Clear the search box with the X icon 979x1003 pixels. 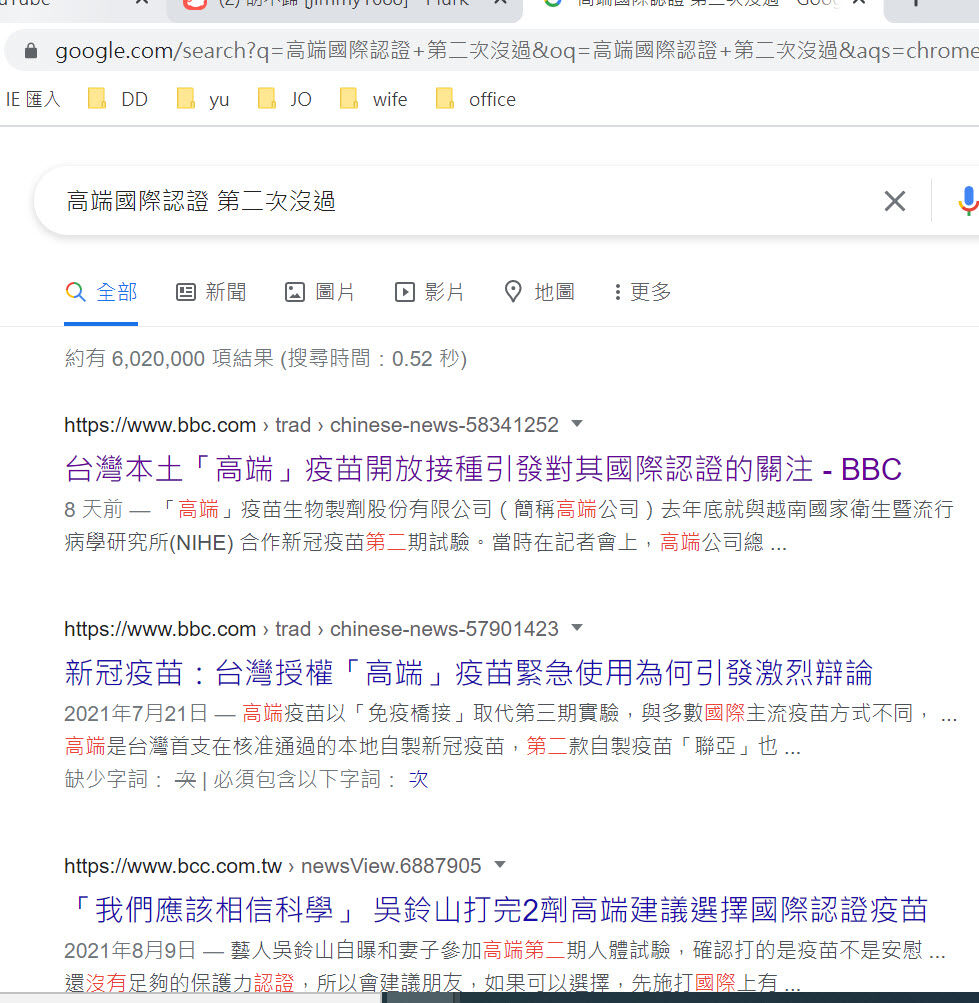coord(895,201)
